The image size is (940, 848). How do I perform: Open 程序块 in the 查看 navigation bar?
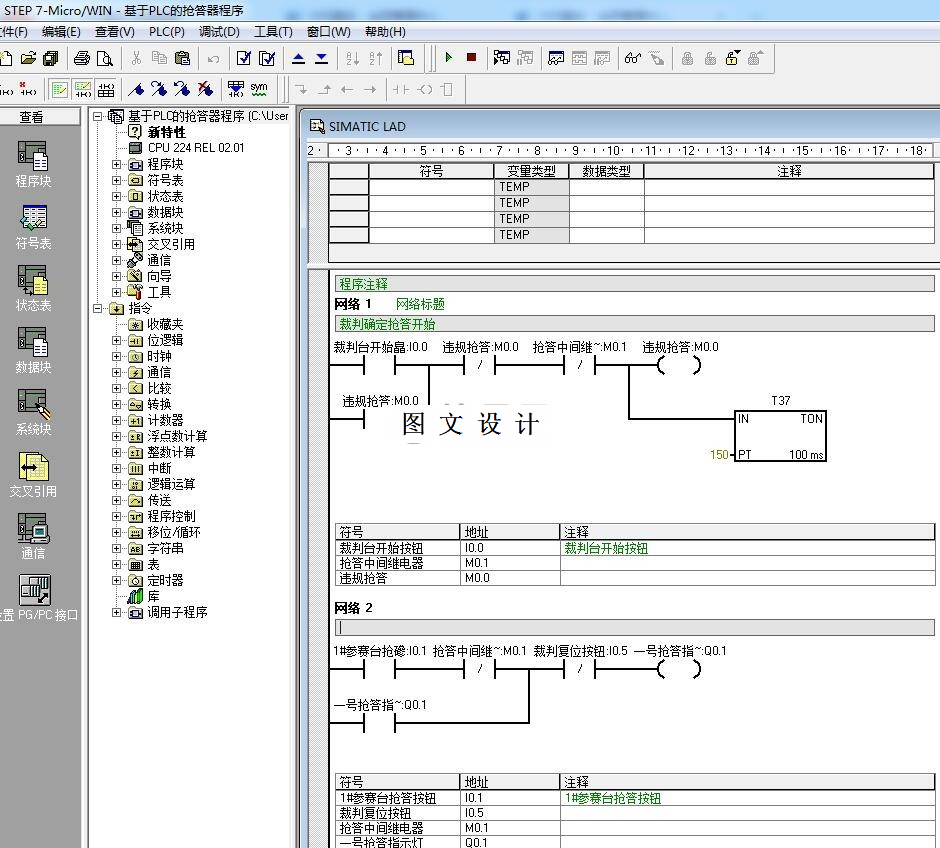(x=33, y=164)
